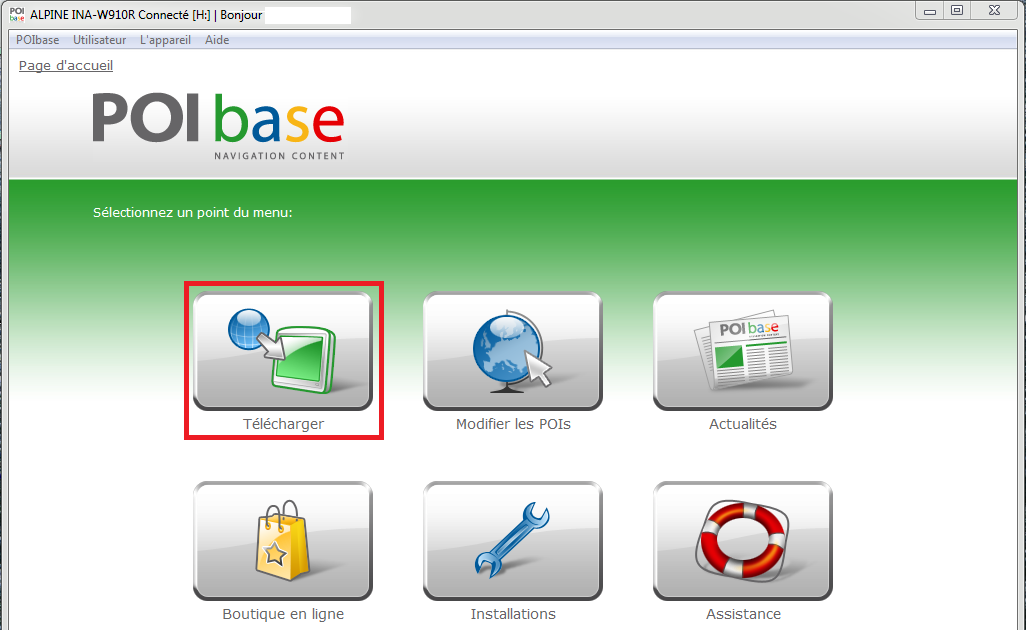Screen dimensions: 1026x630
Task: Open the Utilisateur menu
Action: tap(99, 40)
